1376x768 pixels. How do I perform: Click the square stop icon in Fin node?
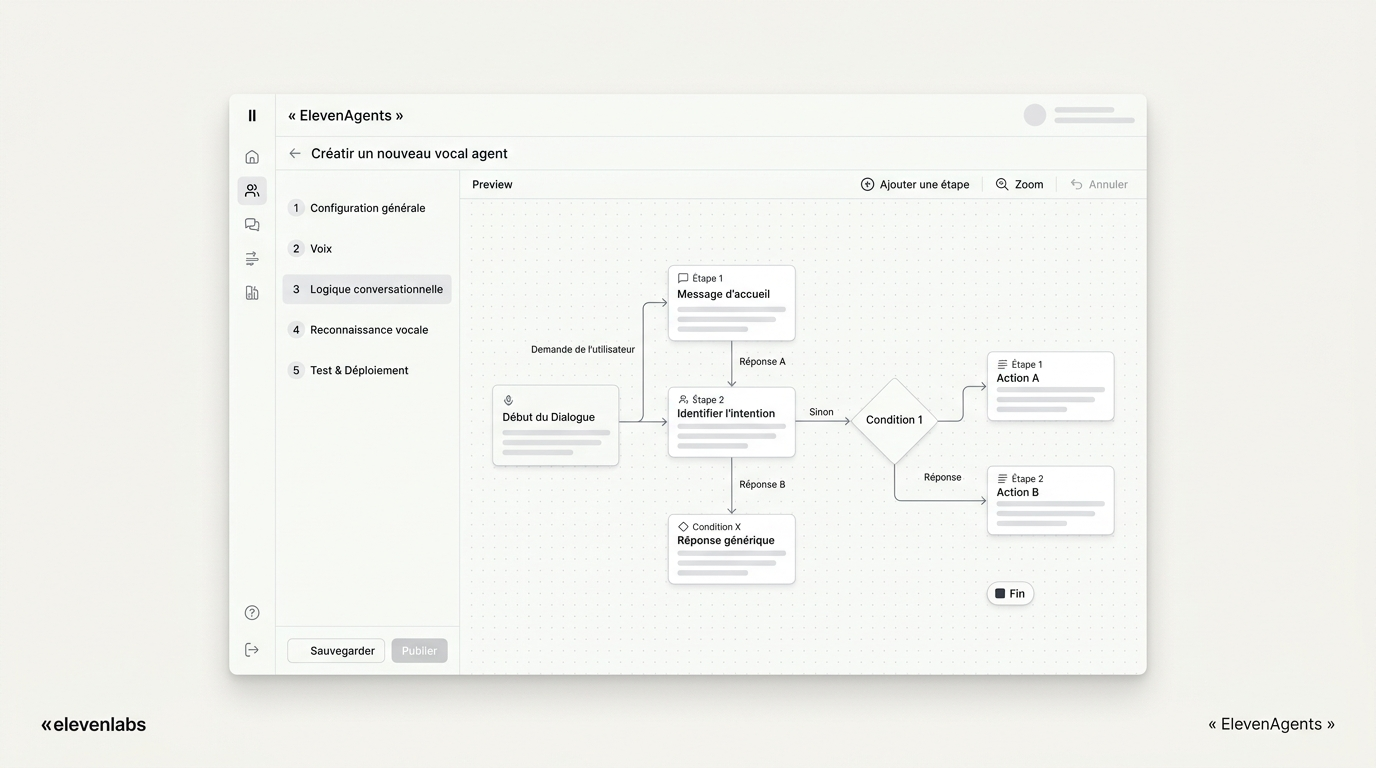click(x=1000, y=594)
